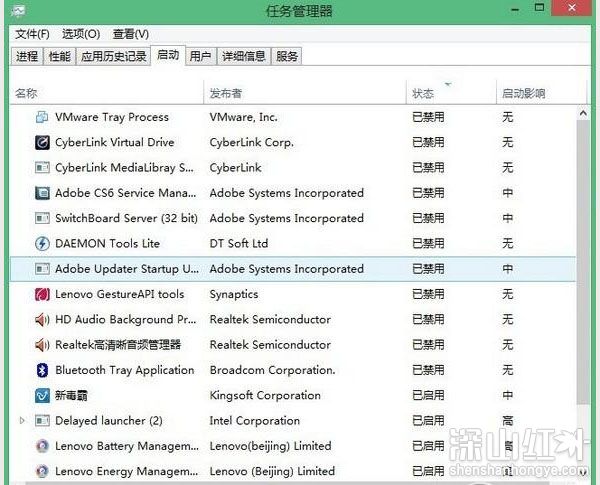The image size is (600, 485).
Task: Click the DAEMON Tools Lite lightning icon
Action: 42,243
